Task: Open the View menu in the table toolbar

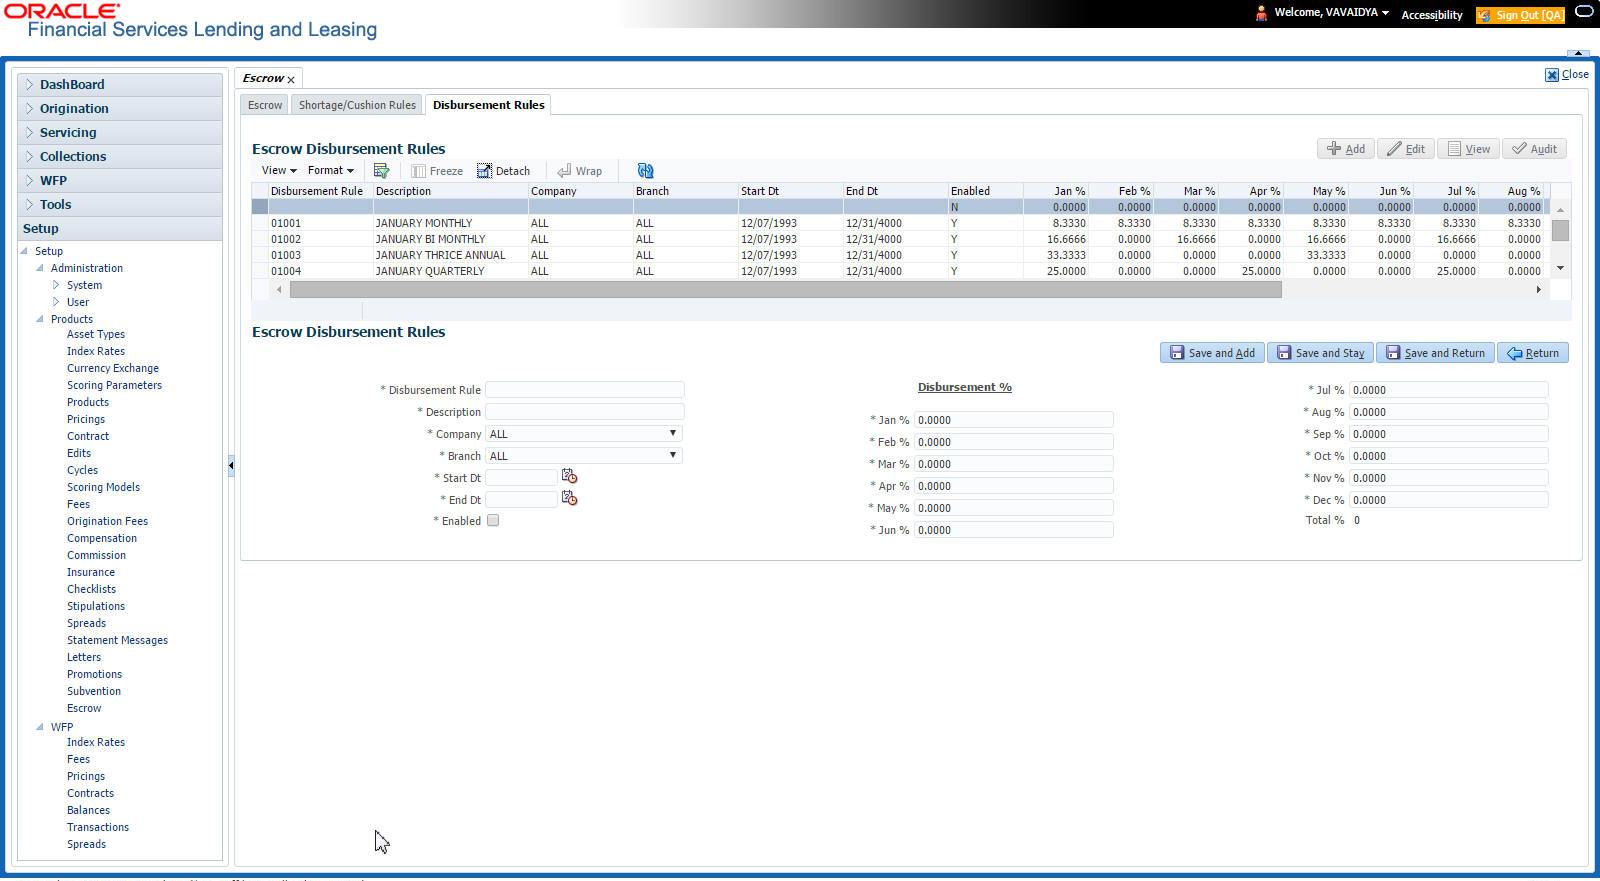Action: (278, 171)
